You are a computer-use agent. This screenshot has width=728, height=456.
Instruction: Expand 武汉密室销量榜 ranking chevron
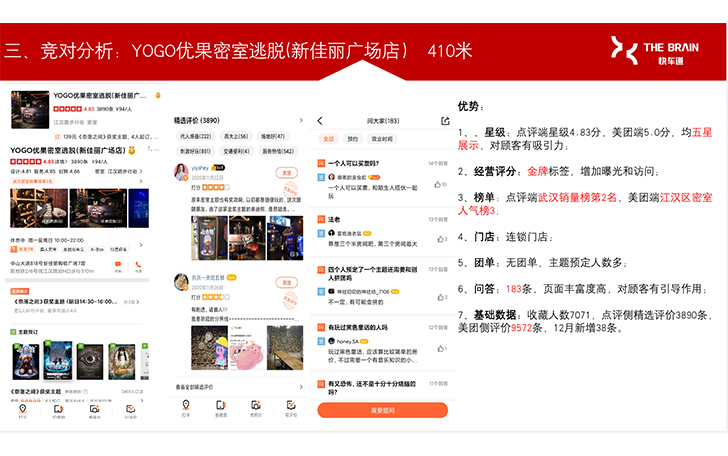(x=141, y=181)
